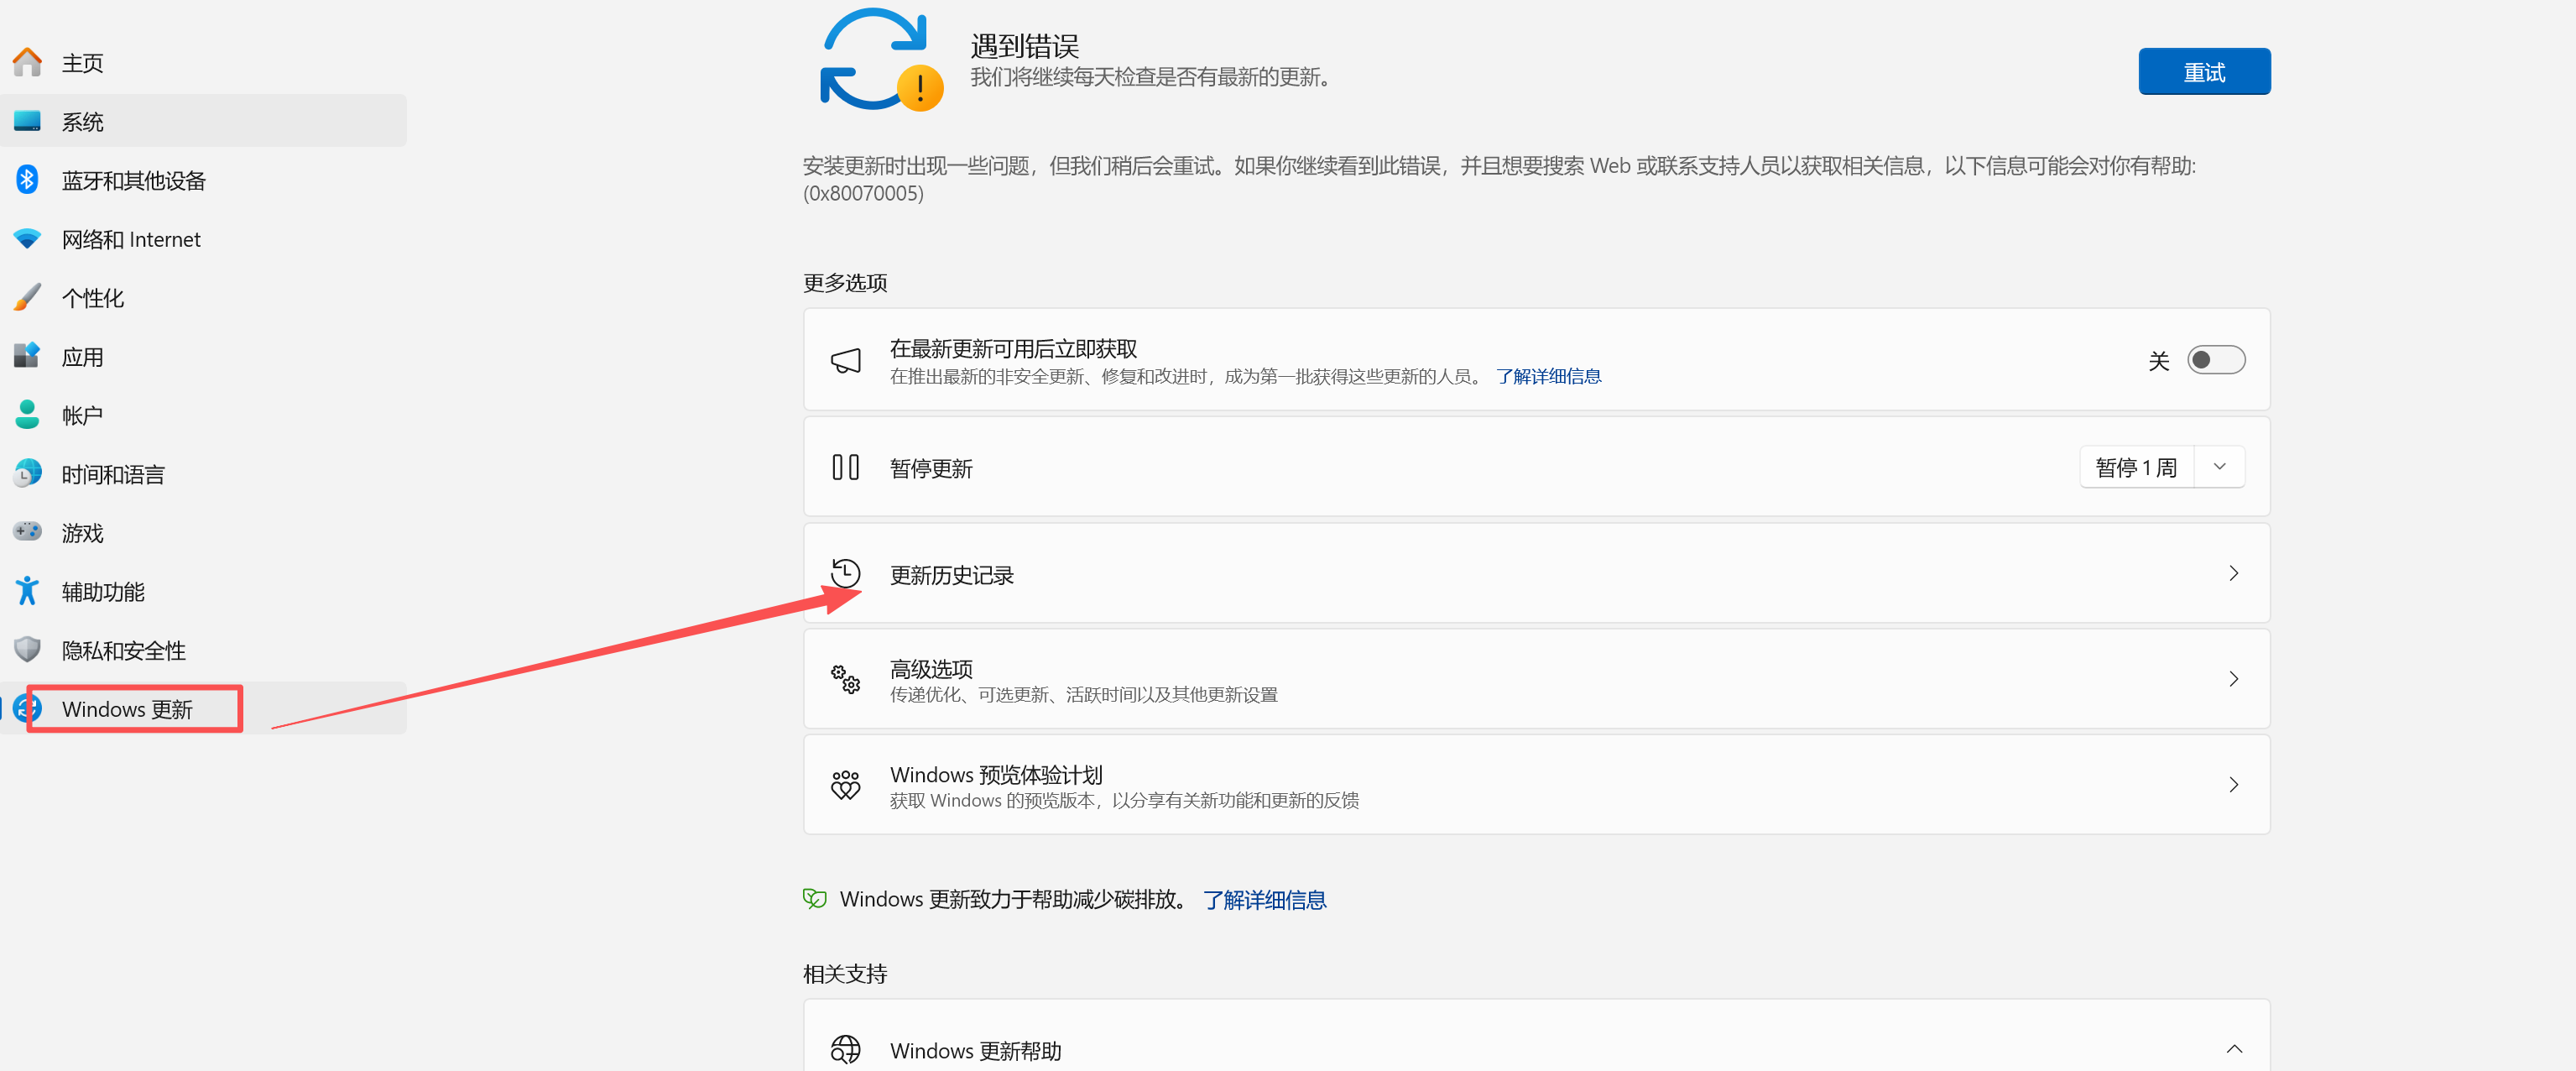This screenshot has width=2576, height=1071.
Task: Open the 高级选项 chevron
Action: tap(2233, 679)
